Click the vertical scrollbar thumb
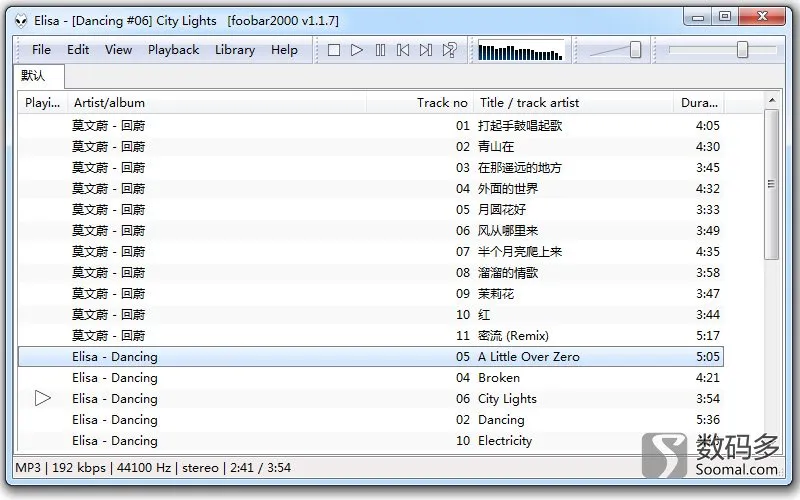Image resolution: width=800 pixels, height=500 pixels. click(771, 184)
